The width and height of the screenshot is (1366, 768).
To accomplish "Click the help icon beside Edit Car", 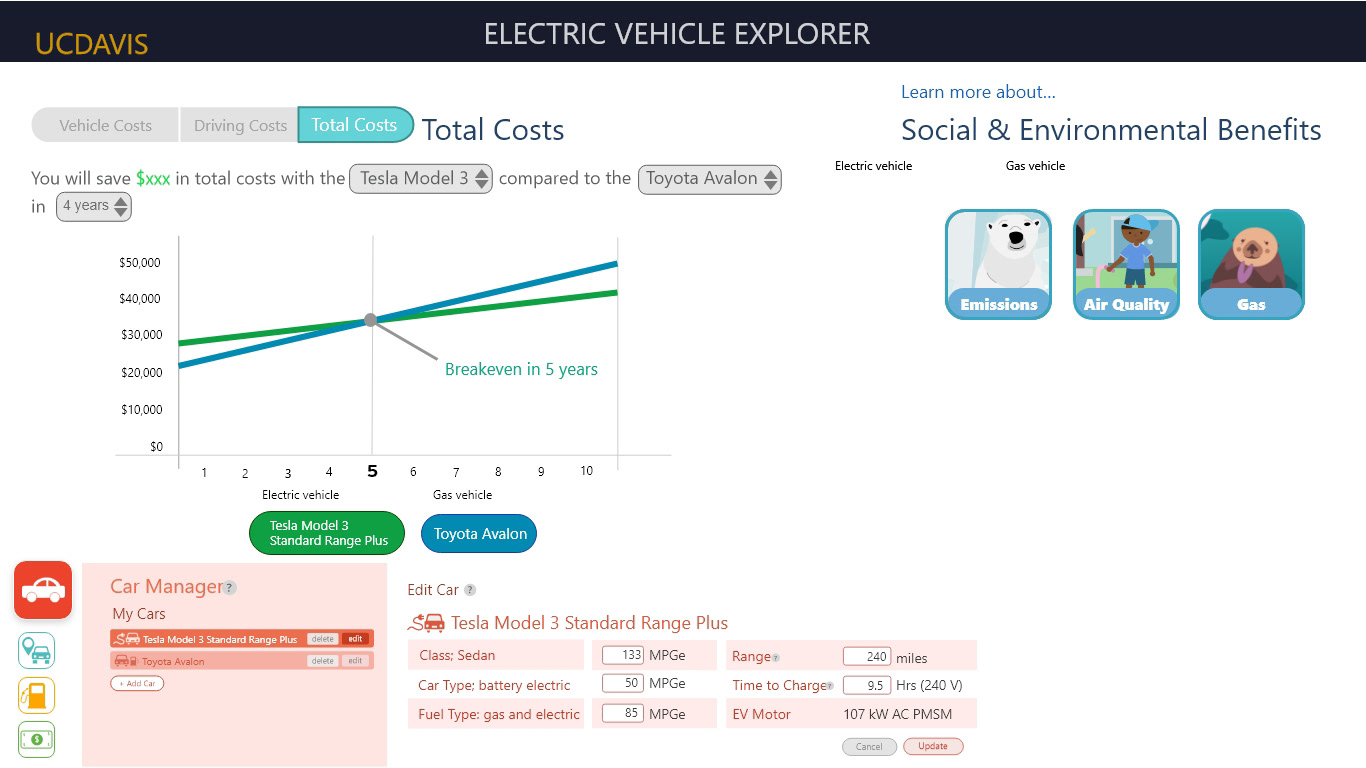I will click(470, 590).
